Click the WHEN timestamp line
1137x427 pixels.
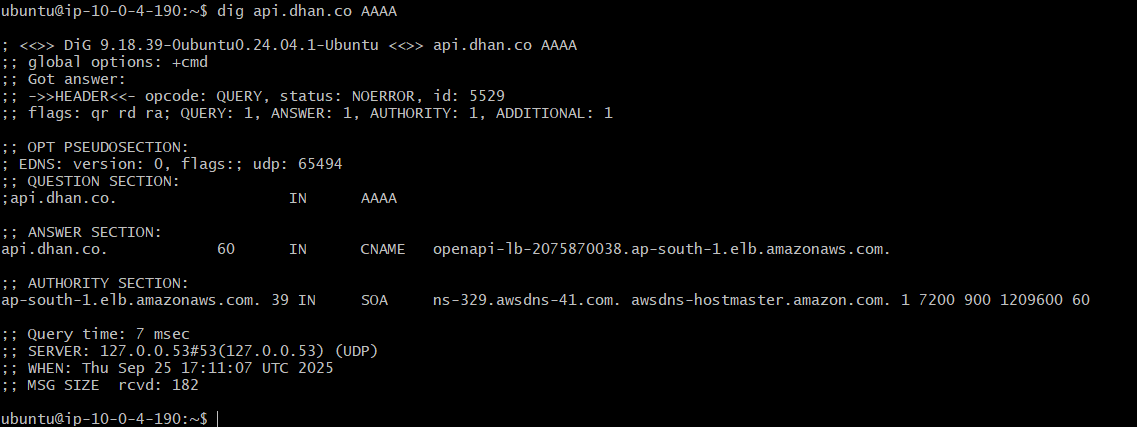[168, 368]
